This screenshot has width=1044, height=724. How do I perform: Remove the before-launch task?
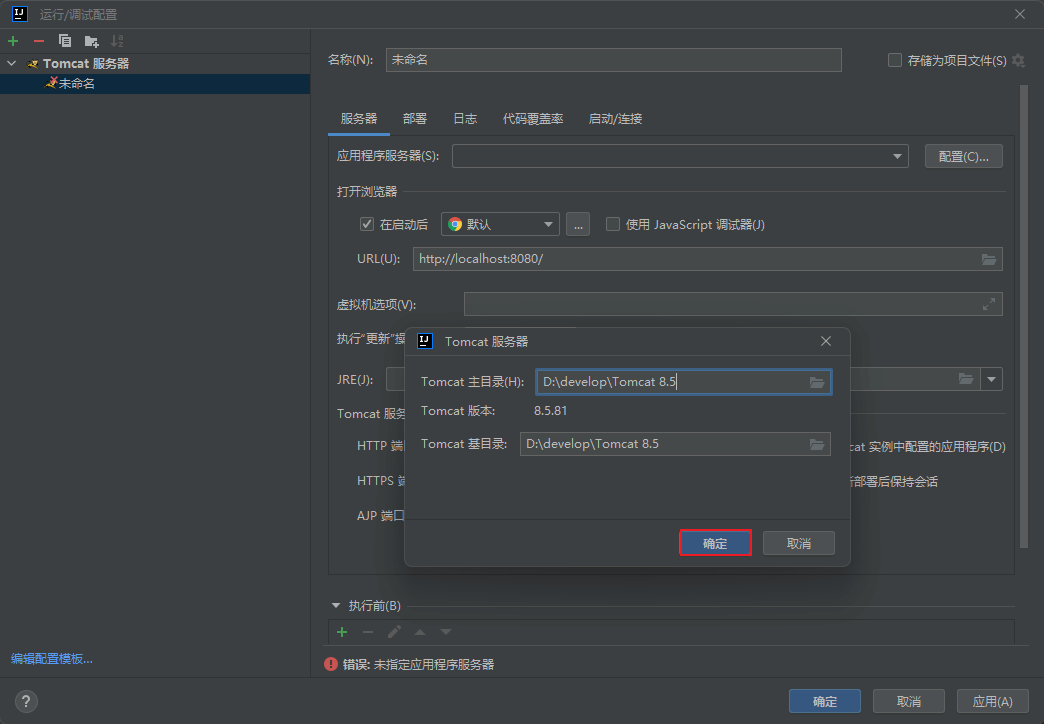[368, 632]
